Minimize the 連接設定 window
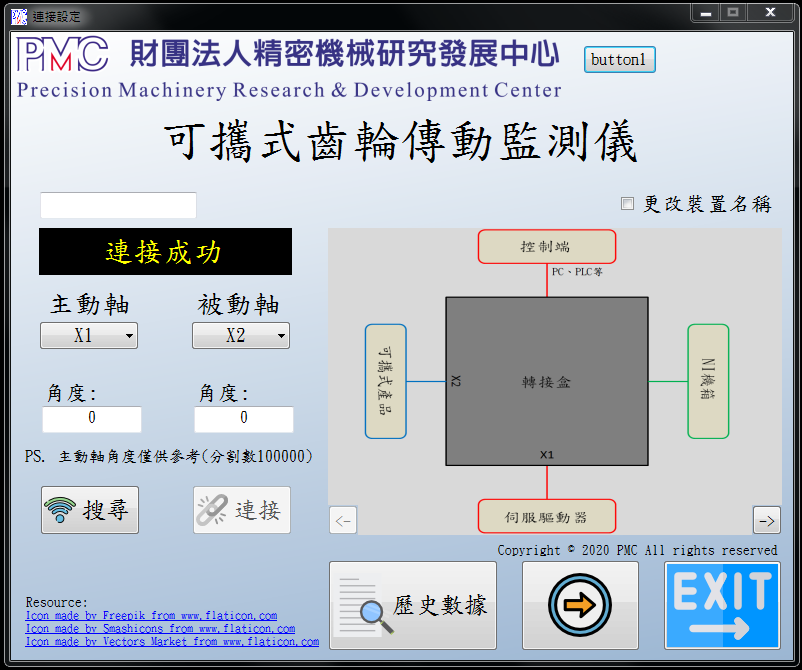Viewport: 802px width, 670px height. pyautogui.click(x=706, y=12)
